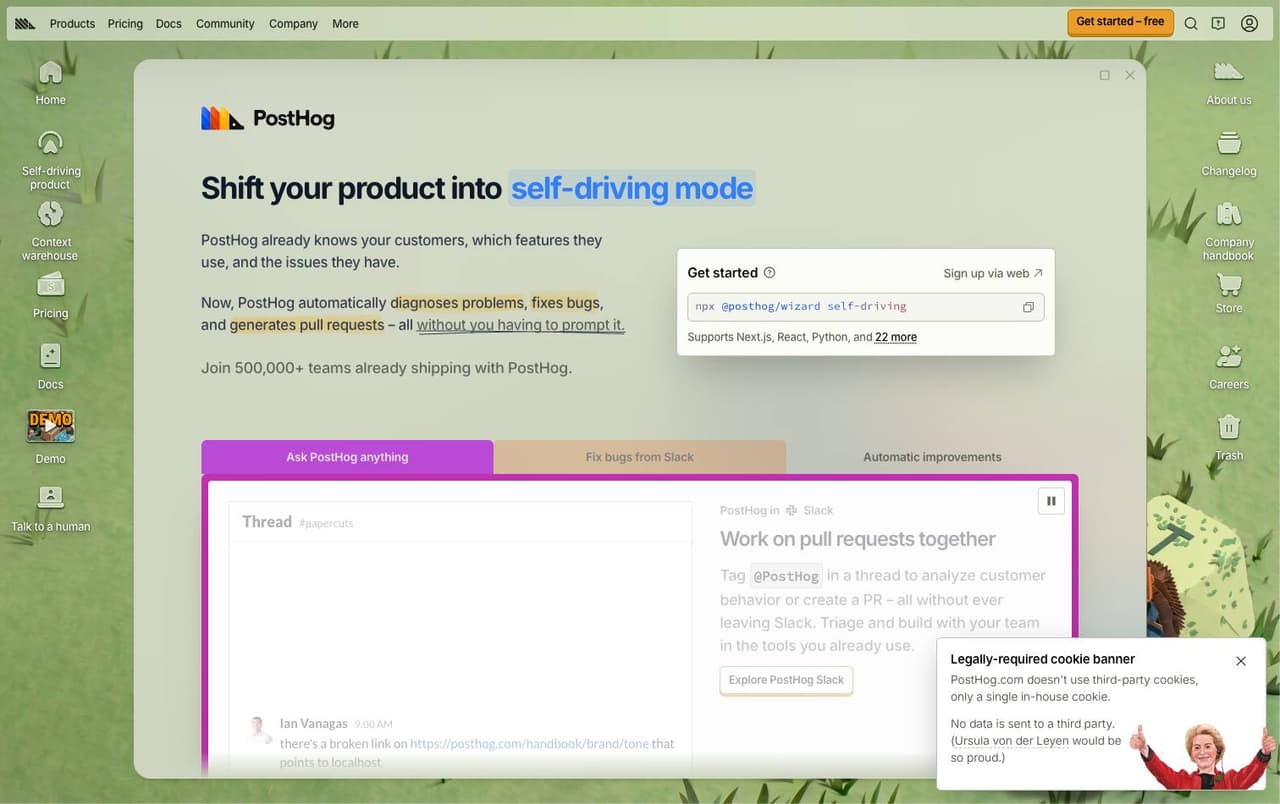The width and height of the screenshot is (1280, 804).
Task: Open the Company menu
Action: 293,24
